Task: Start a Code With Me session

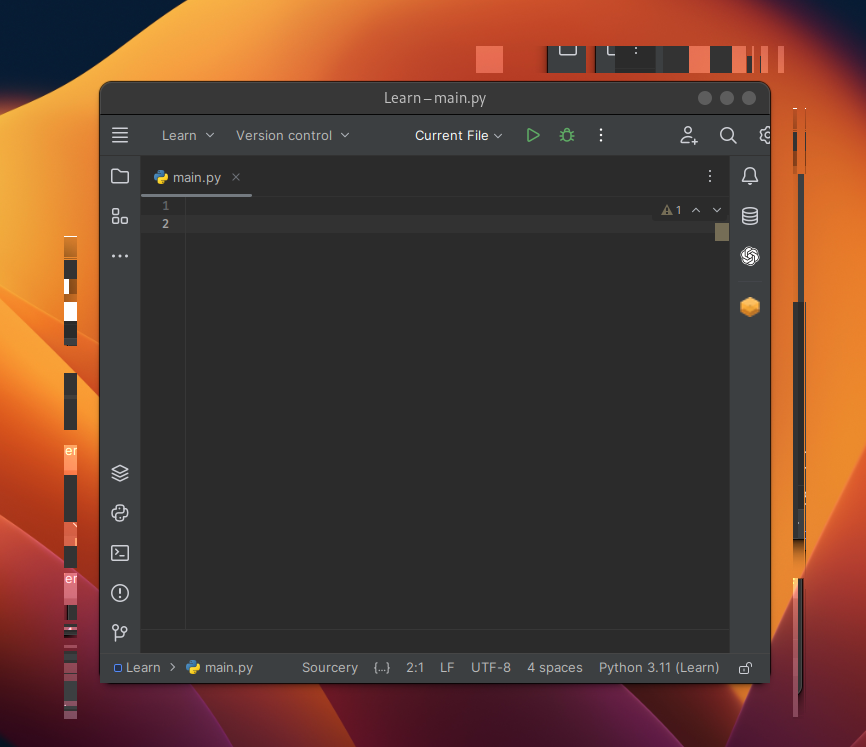Action: (688, 135)
